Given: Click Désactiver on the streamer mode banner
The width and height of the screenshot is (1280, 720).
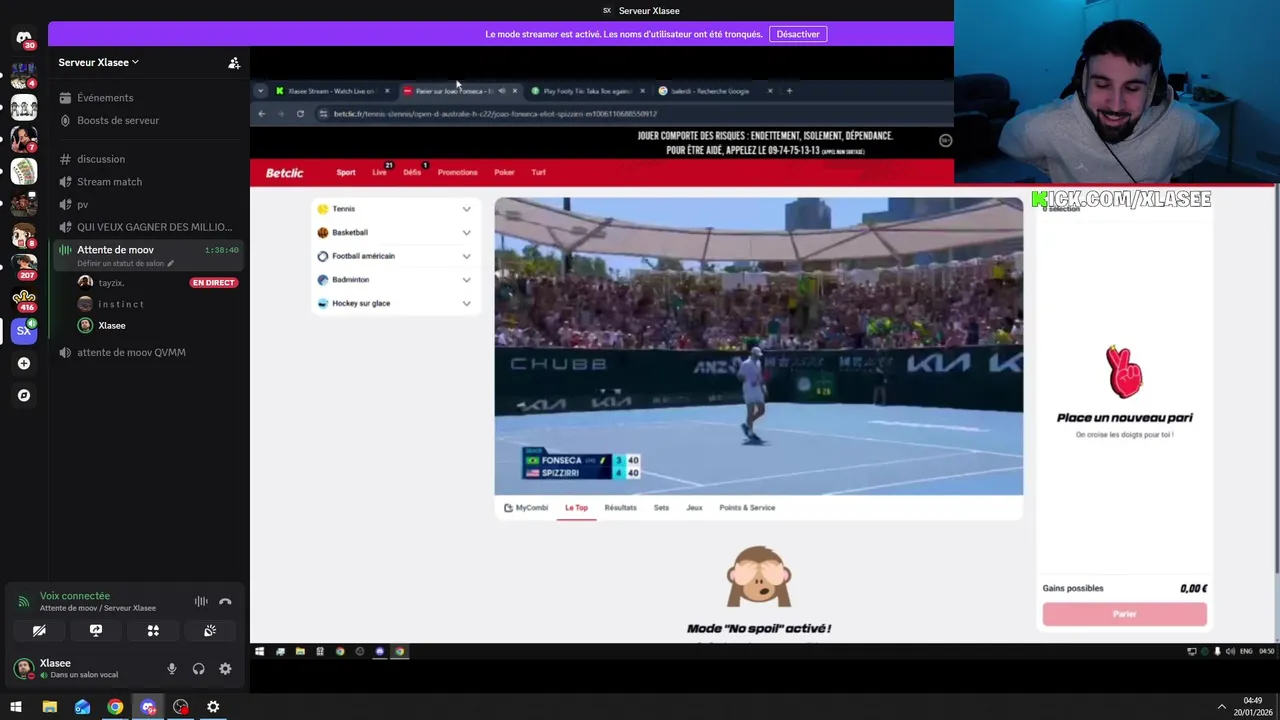Looking at the screenshot, I should (798, 34).
